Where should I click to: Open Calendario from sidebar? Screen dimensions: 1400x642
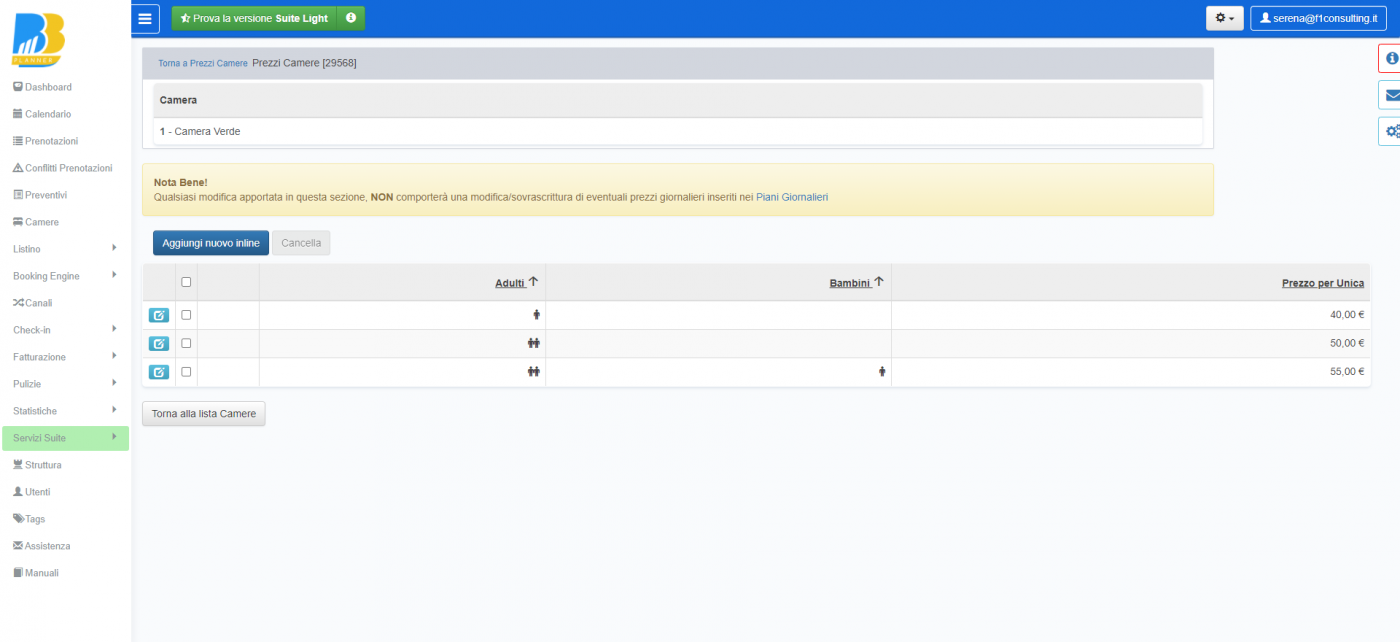42,114
